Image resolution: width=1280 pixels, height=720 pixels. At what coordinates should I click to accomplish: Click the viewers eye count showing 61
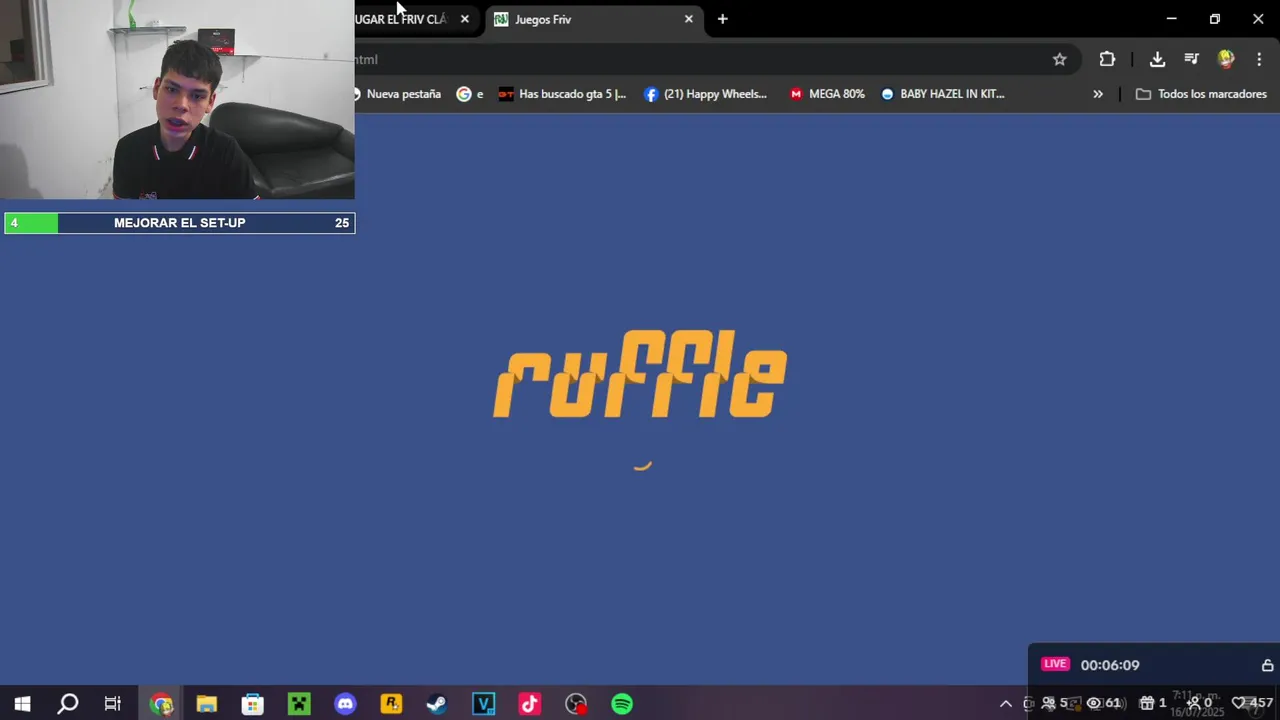[x=1104, y=703]
